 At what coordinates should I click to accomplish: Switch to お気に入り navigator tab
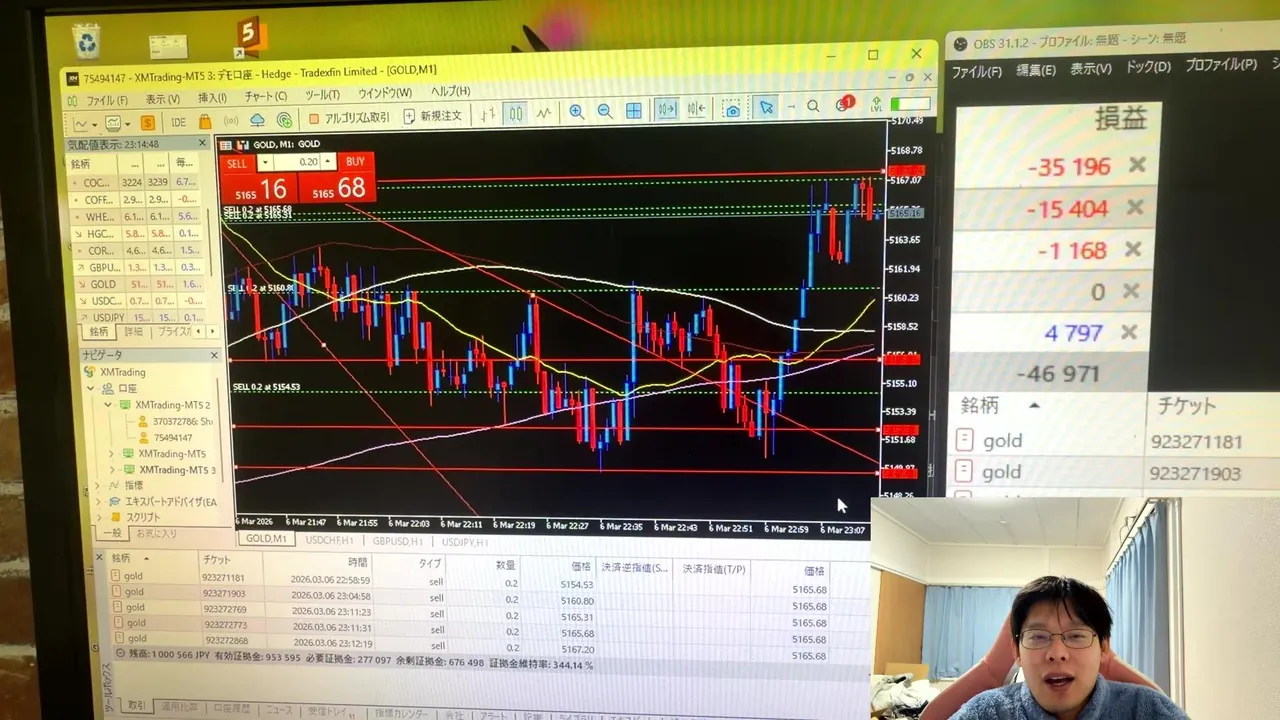[156, 534]
